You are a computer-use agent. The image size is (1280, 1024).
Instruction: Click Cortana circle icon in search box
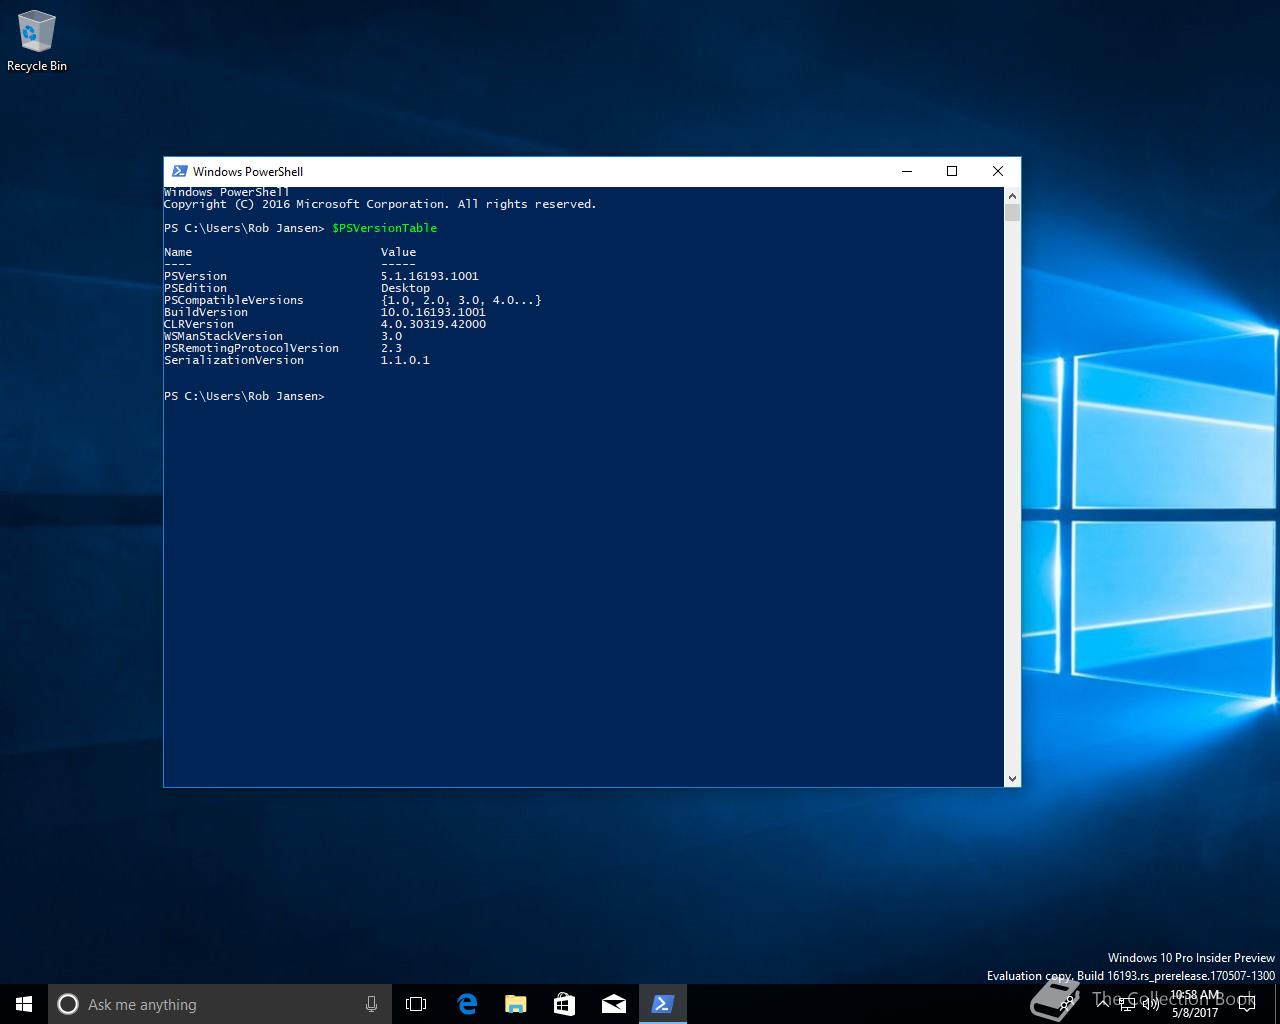click(x=68, y=1004)
